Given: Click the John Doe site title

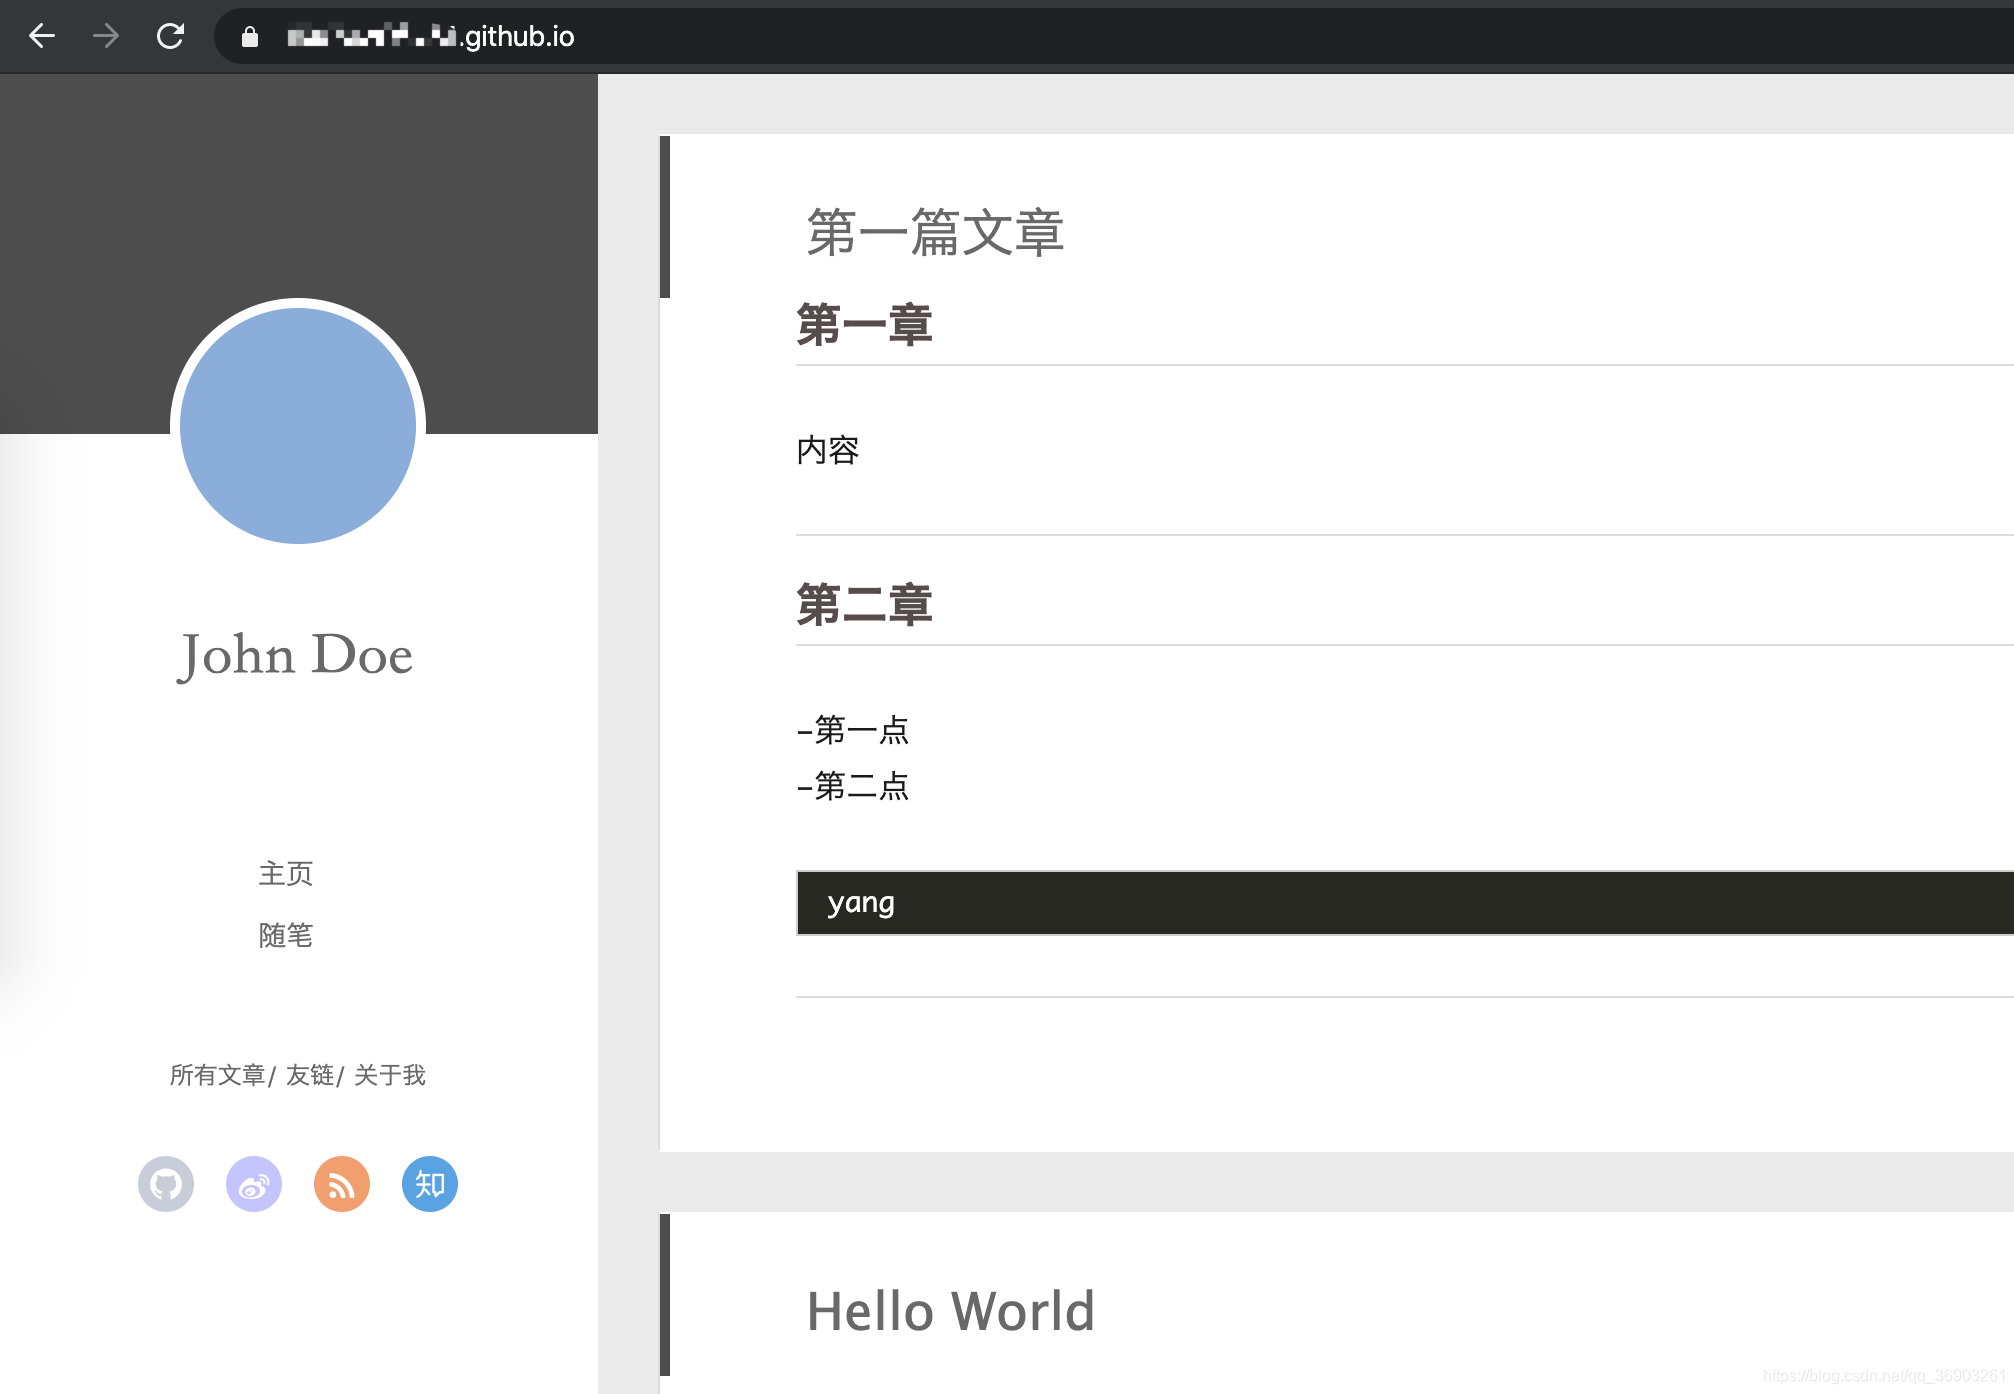Looking at the screenshot, I should [x=295, y=656].
